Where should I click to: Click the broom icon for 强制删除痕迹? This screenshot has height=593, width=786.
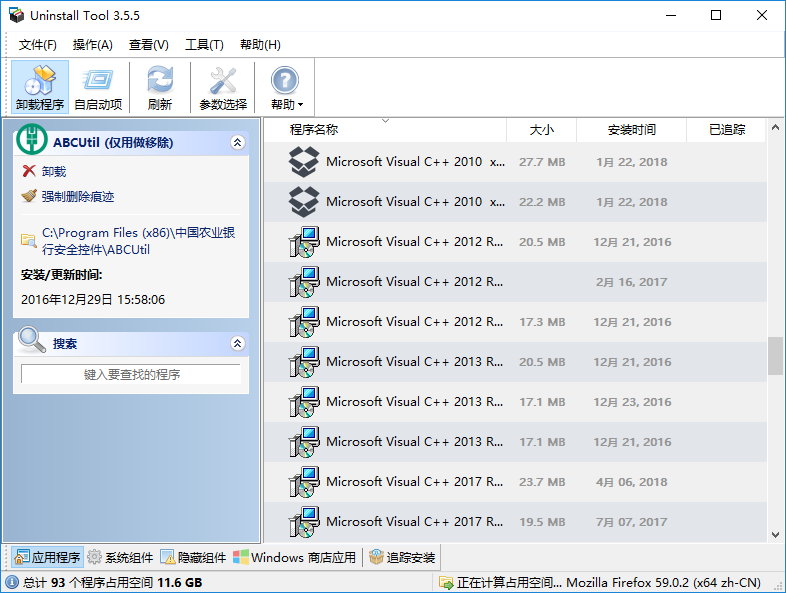[x=29, y=195]
